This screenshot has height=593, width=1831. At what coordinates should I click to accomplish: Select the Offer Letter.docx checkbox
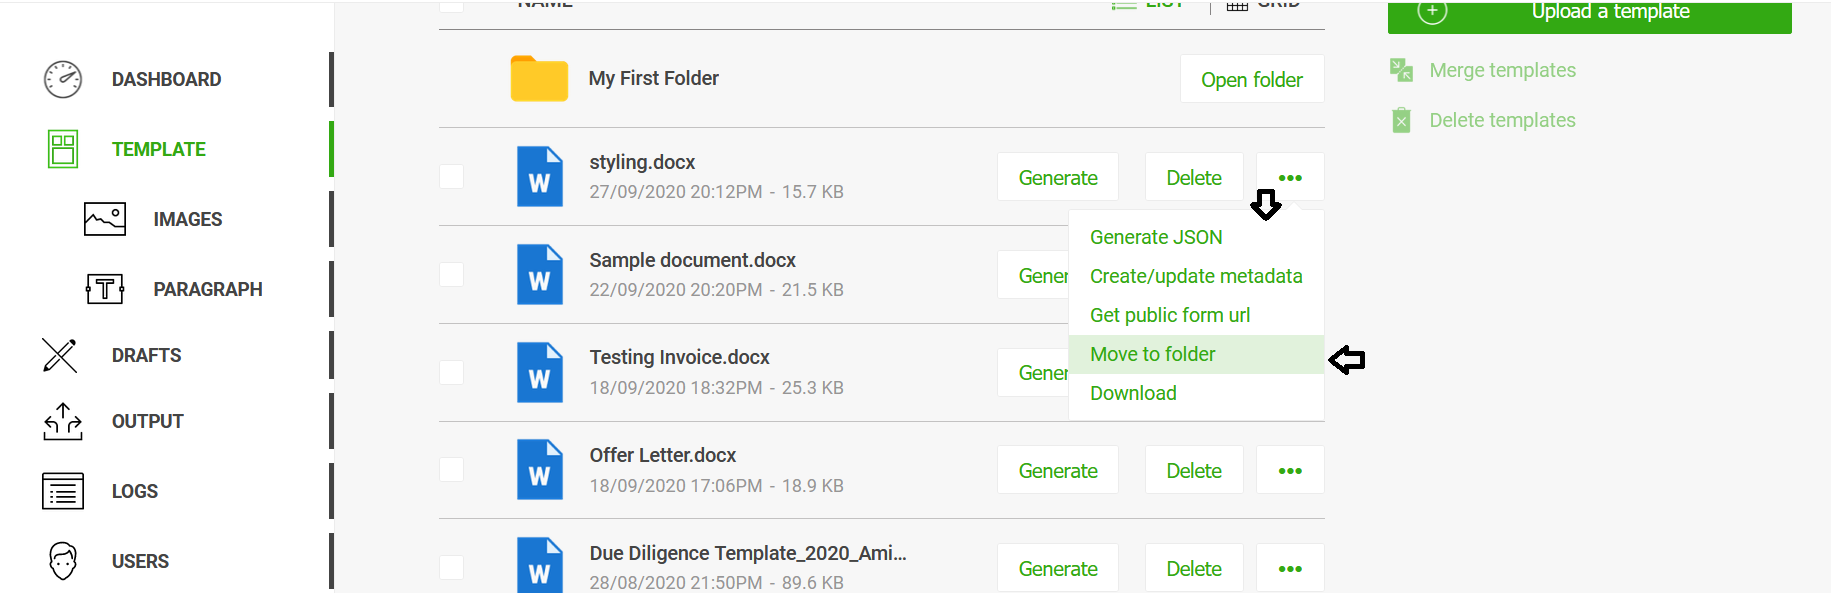coord(452,470)
